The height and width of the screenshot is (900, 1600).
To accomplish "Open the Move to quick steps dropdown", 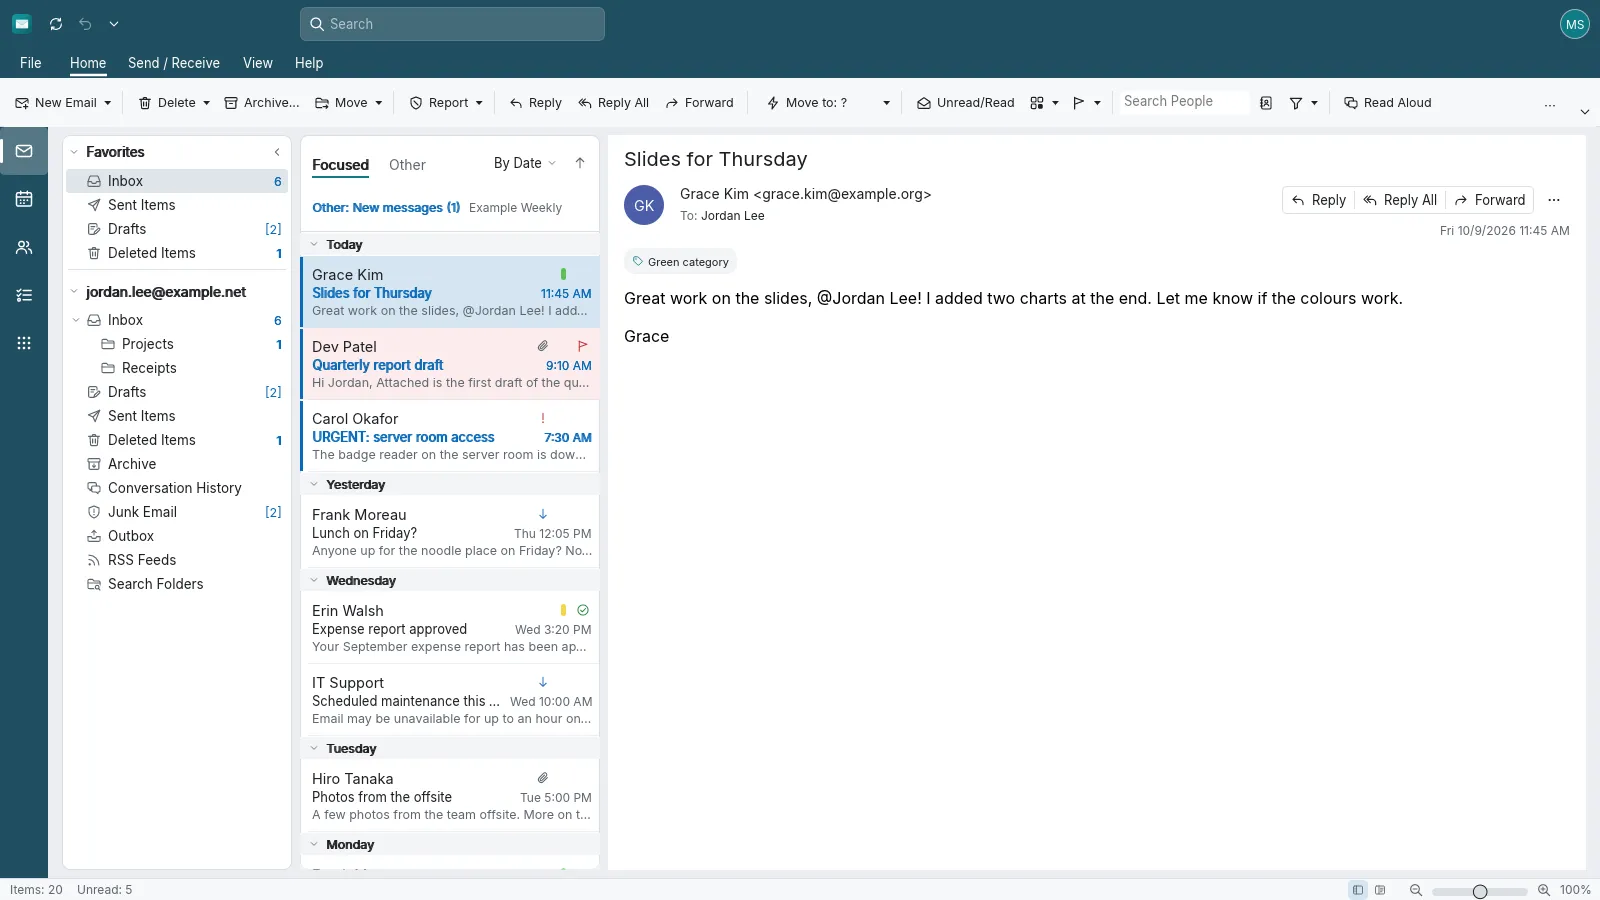I will (886, 103).
